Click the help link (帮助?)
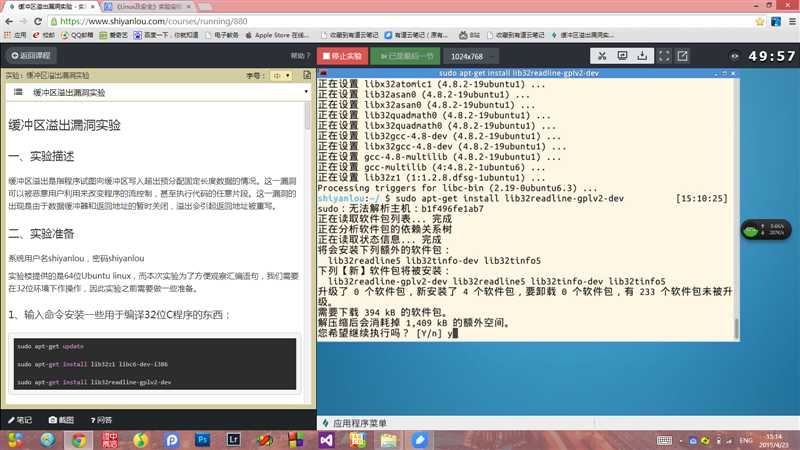Image resolution: width=800 pixels, height=450 pixels. (300, 56)
